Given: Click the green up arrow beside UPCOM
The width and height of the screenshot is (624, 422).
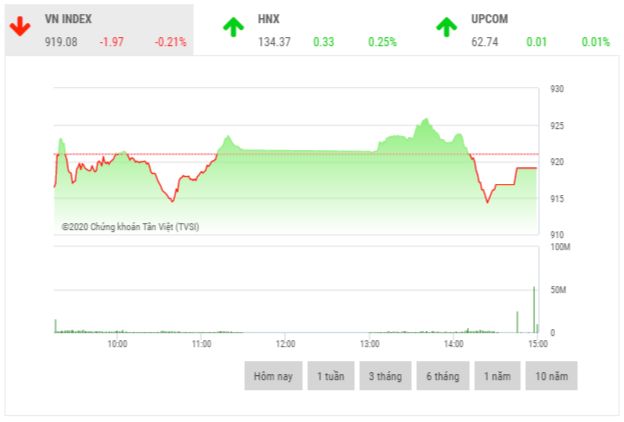Looking at the screenshot, I should point(445,28).
